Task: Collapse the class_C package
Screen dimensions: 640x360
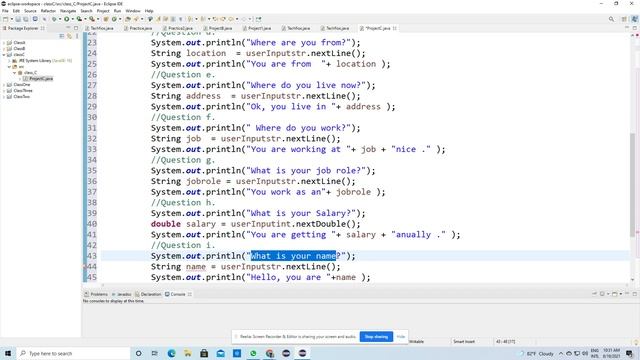Action: 15,73
